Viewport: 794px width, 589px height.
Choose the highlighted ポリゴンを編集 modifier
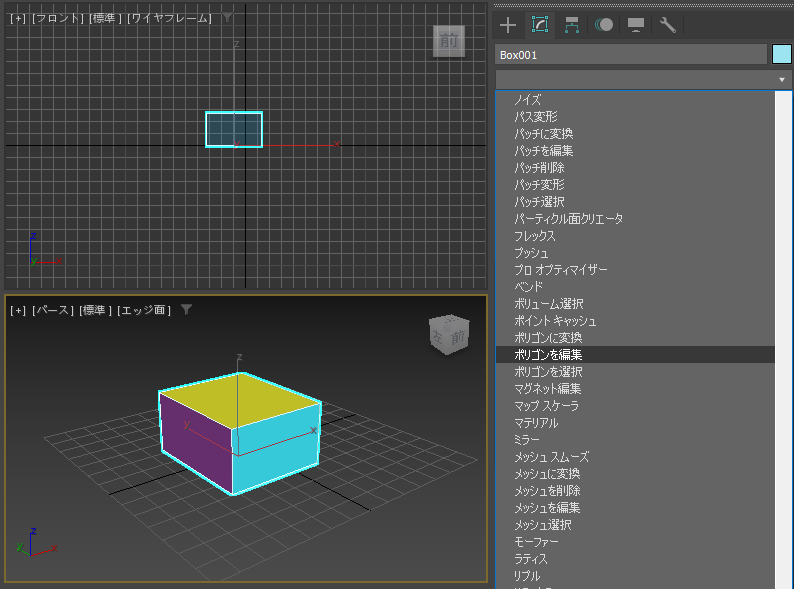pyautogui.click(x=635, y=355)
